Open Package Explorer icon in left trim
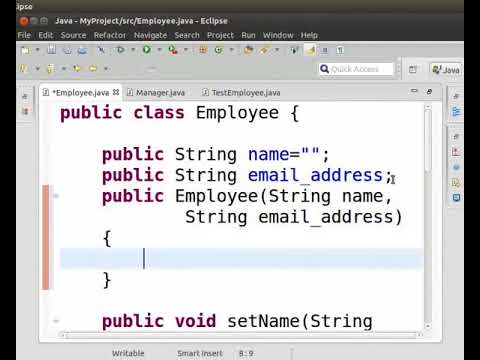 pos(25,111)
